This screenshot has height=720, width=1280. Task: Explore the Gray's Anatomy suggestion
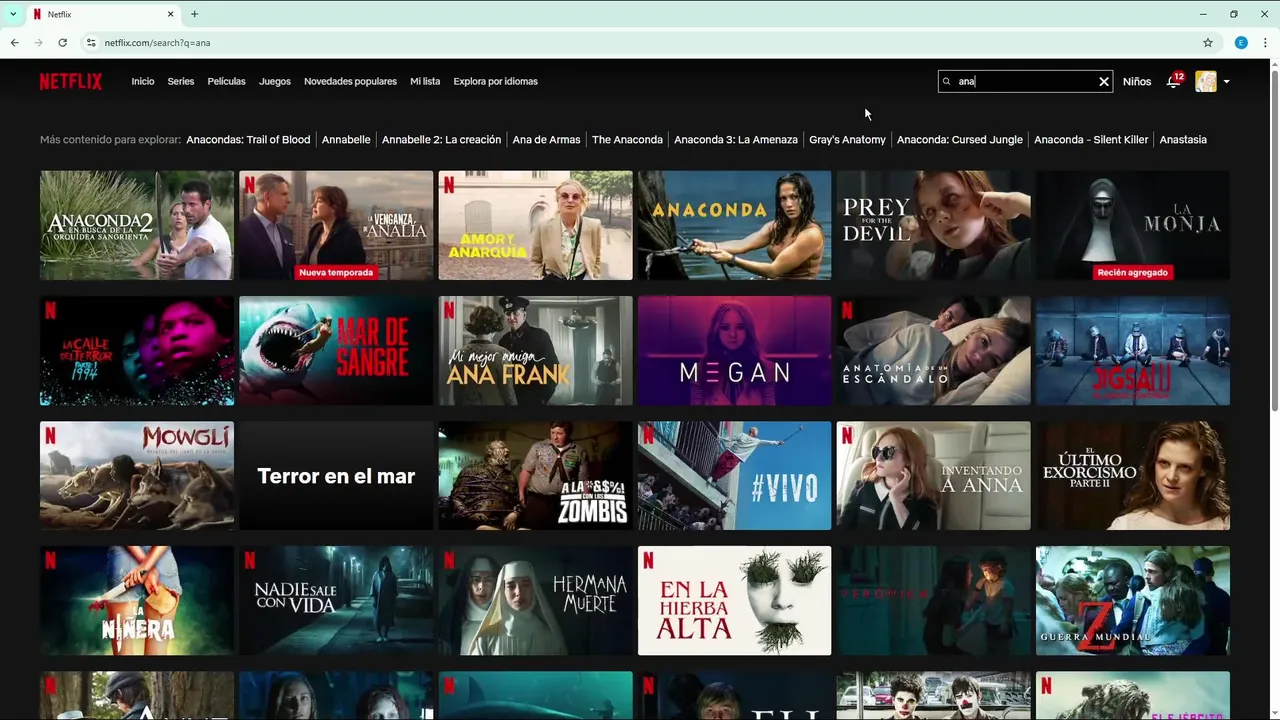click(x=847, y=140)
